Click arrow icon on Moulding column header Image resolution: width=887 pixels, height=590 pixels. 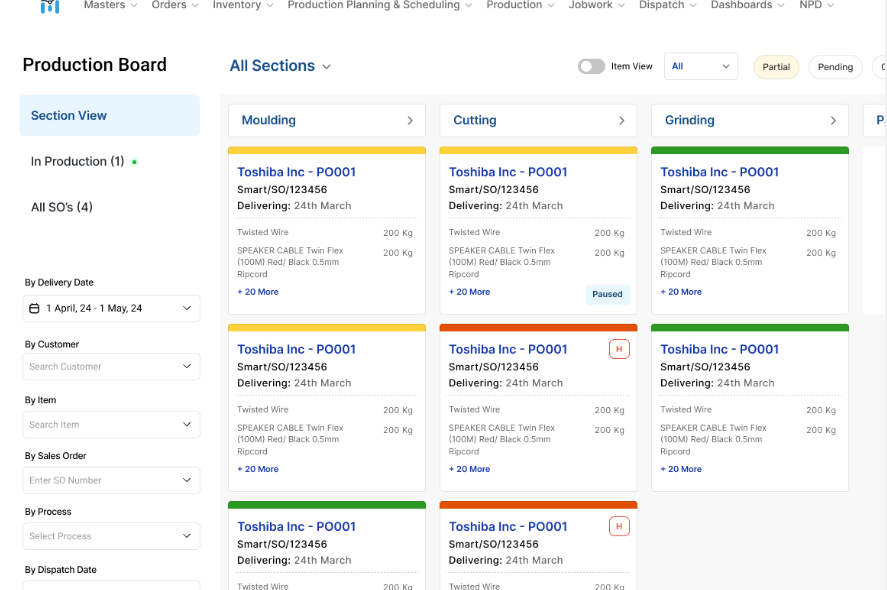click(x=410, y=121)
